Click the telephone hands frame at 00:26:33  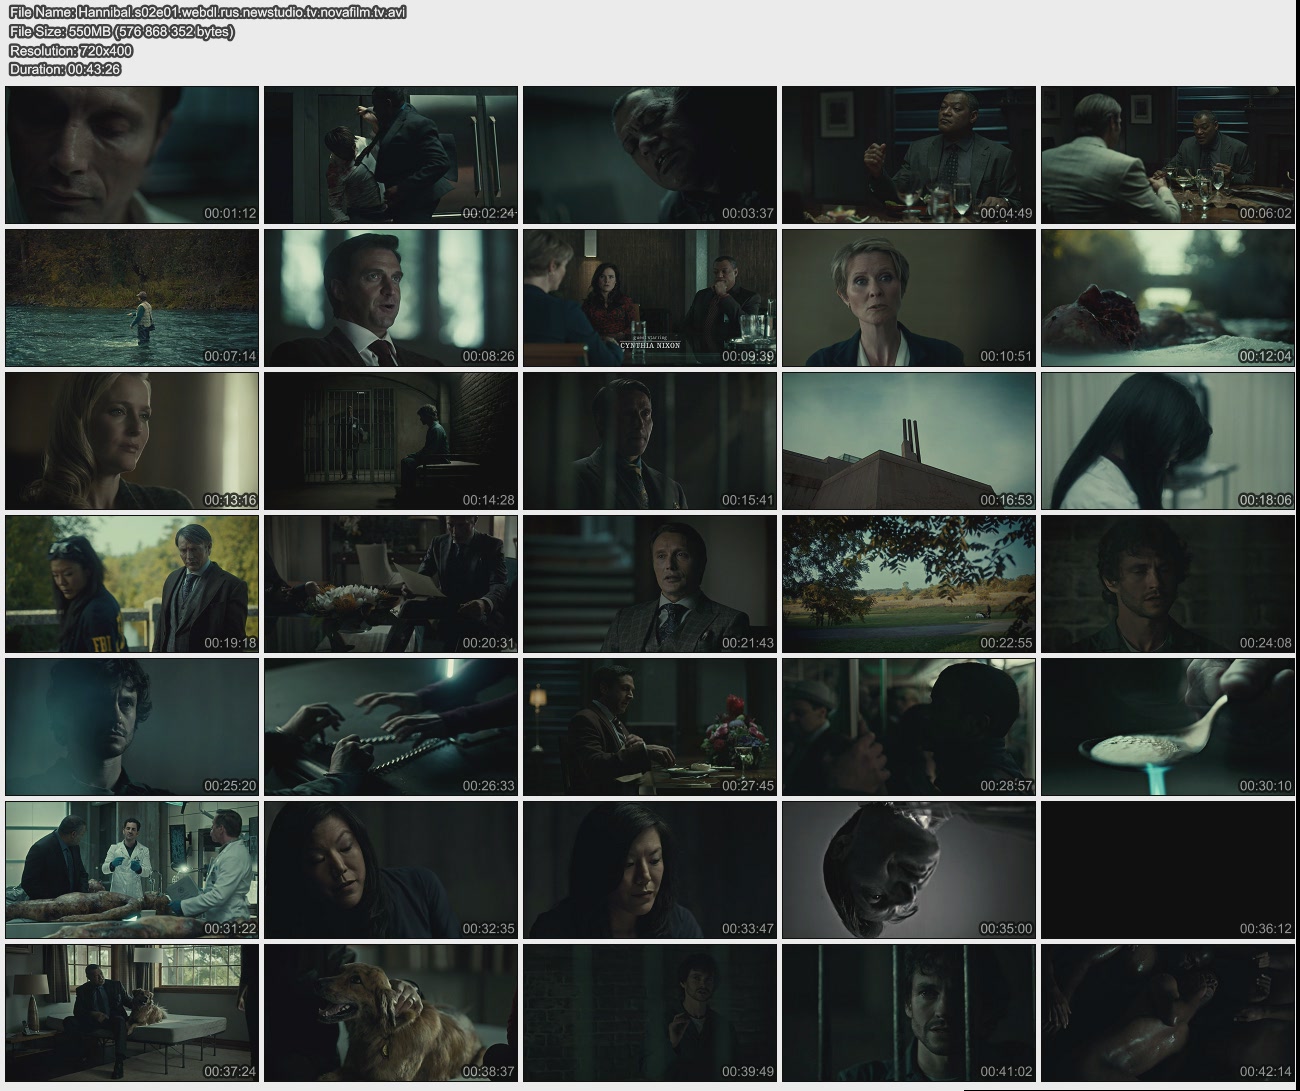391,727
